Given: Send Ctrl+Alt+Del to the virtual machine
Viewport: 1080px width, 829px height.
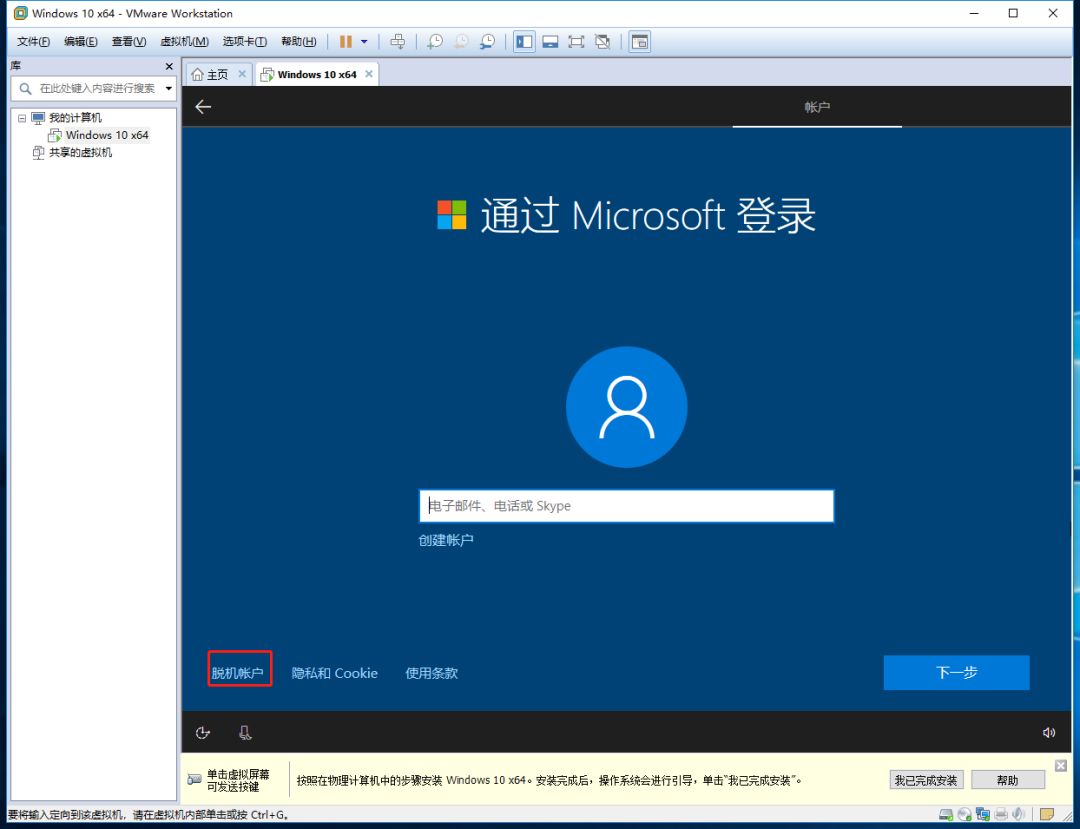Looking at the screenshot, I should coord(397,41).
